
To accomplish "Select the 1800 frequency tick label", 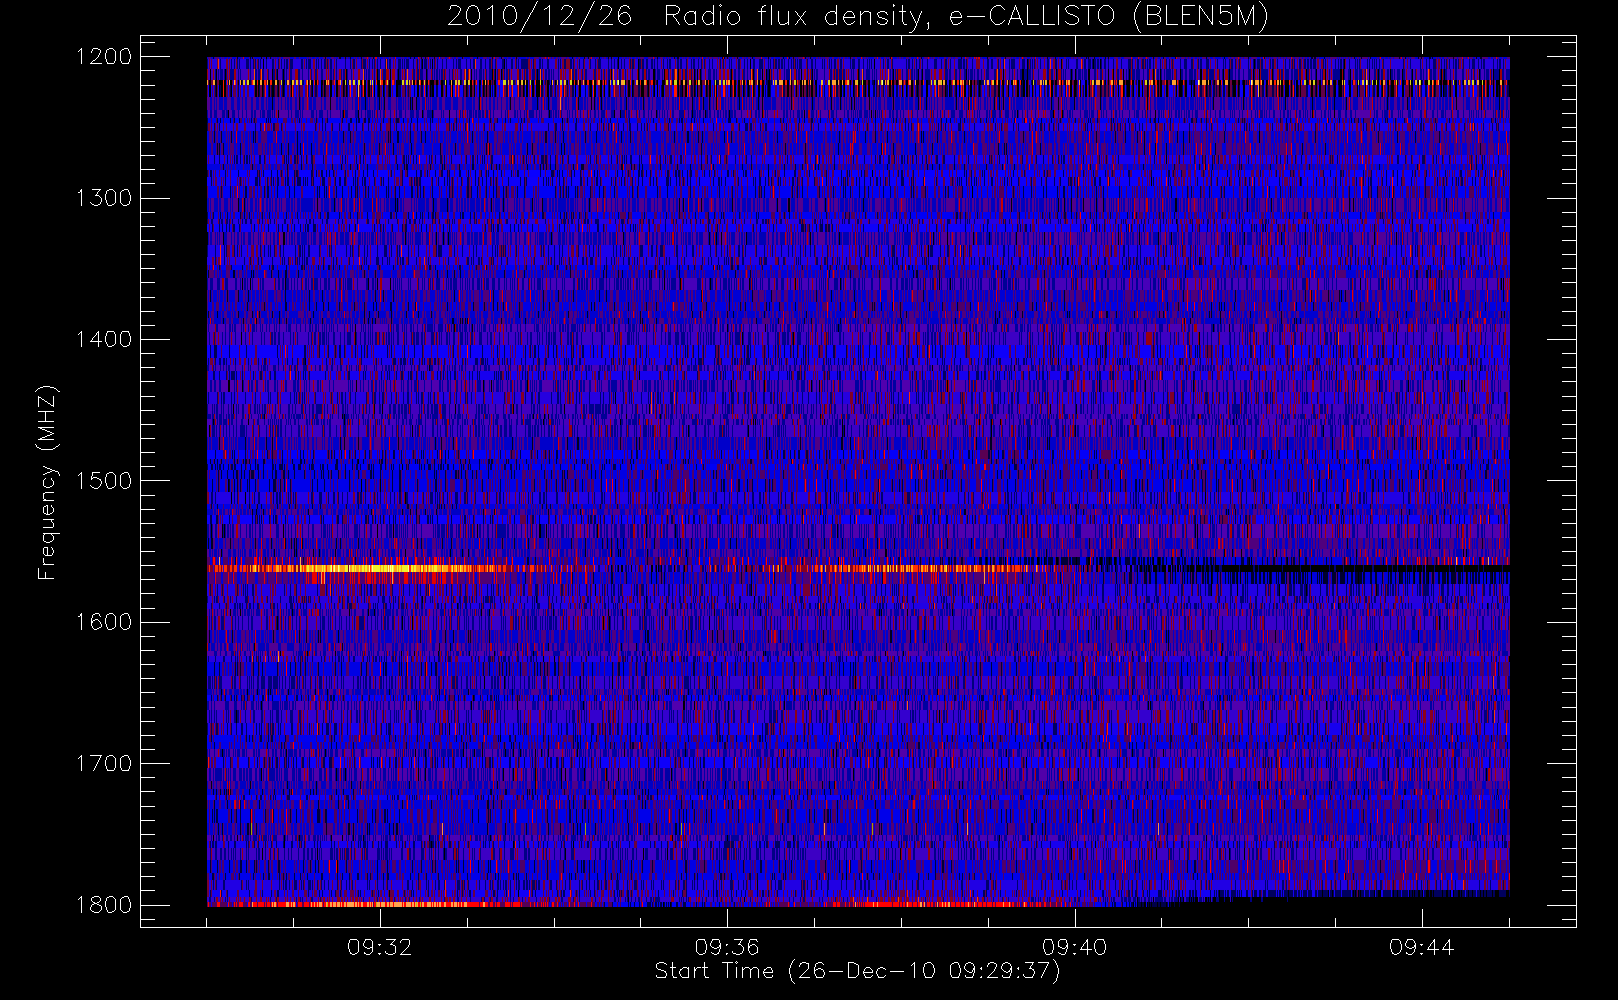I will click(104, 905).
